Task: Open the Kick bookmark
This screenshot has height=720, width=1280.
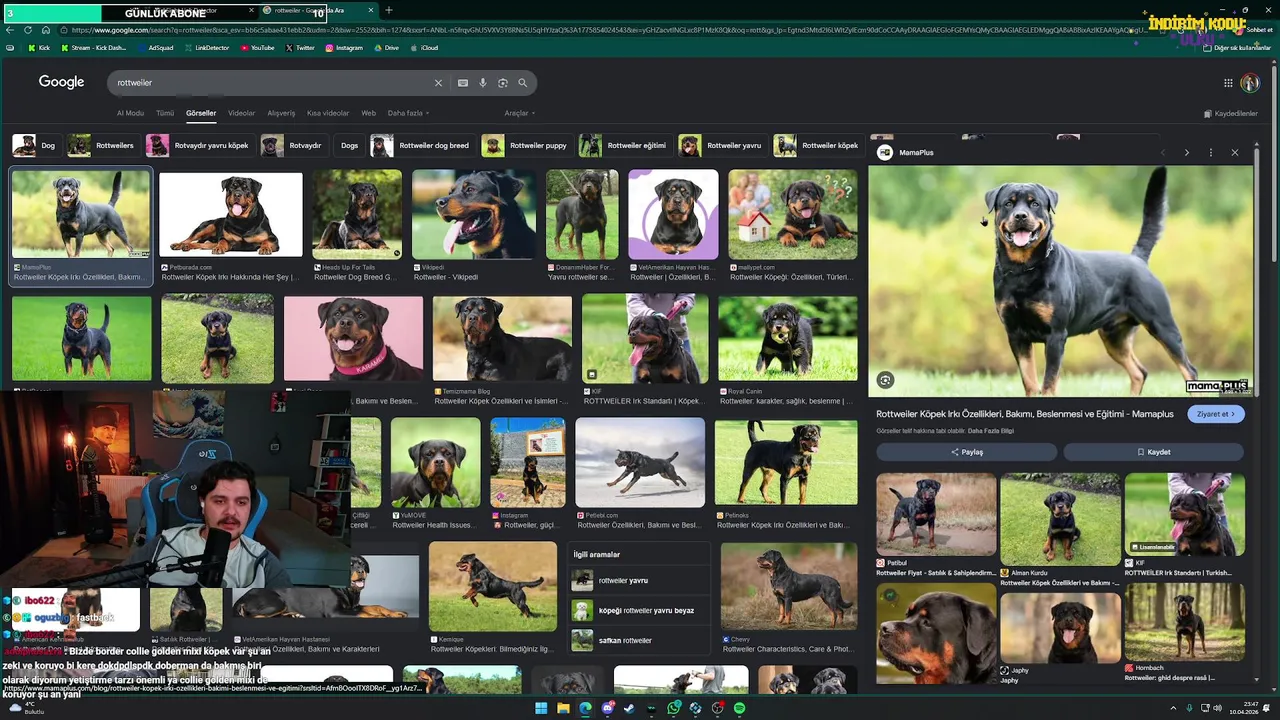Action: point(38,48)
